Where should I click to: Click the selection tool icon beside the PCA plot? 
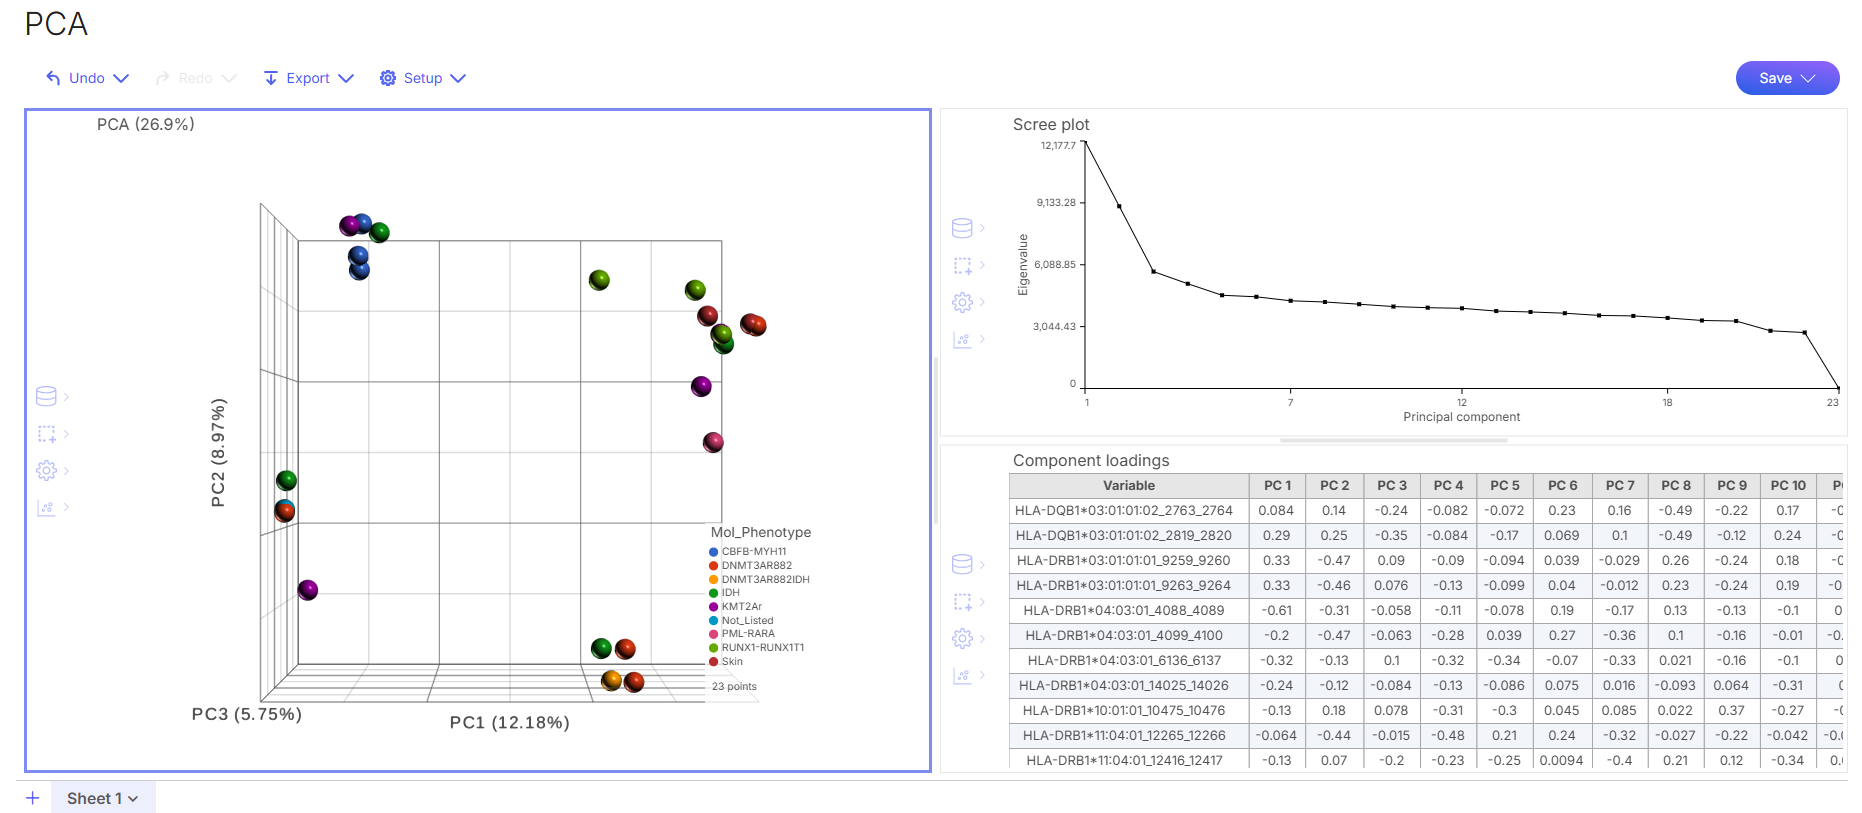coord(46,434)
